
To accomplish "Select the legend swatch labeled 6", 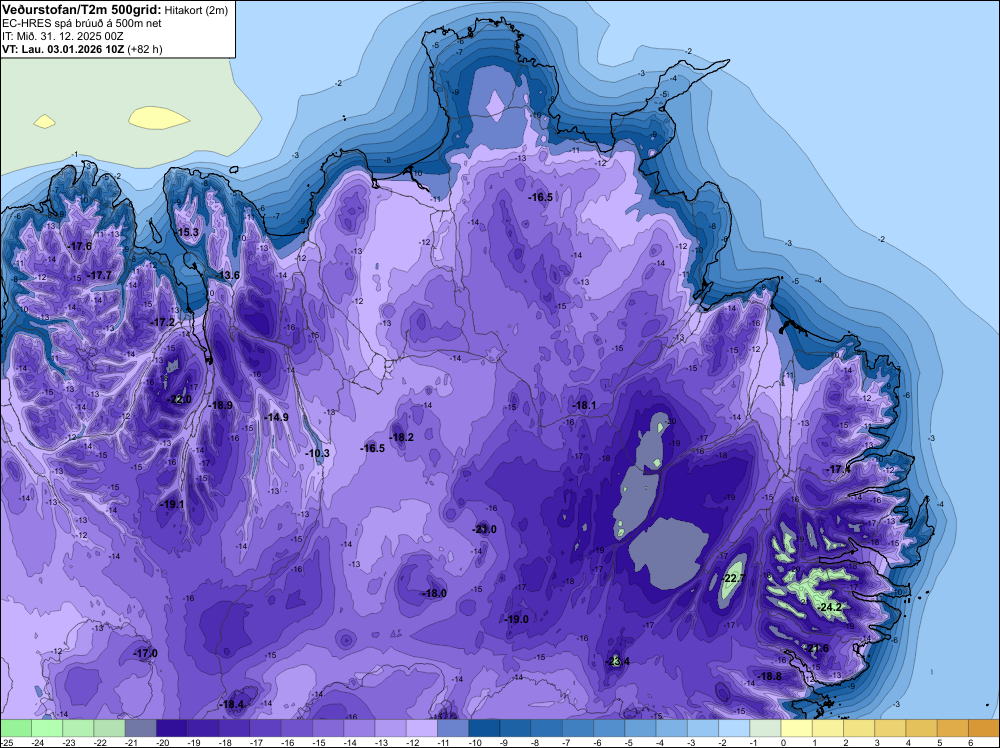I will coord(984,728).
